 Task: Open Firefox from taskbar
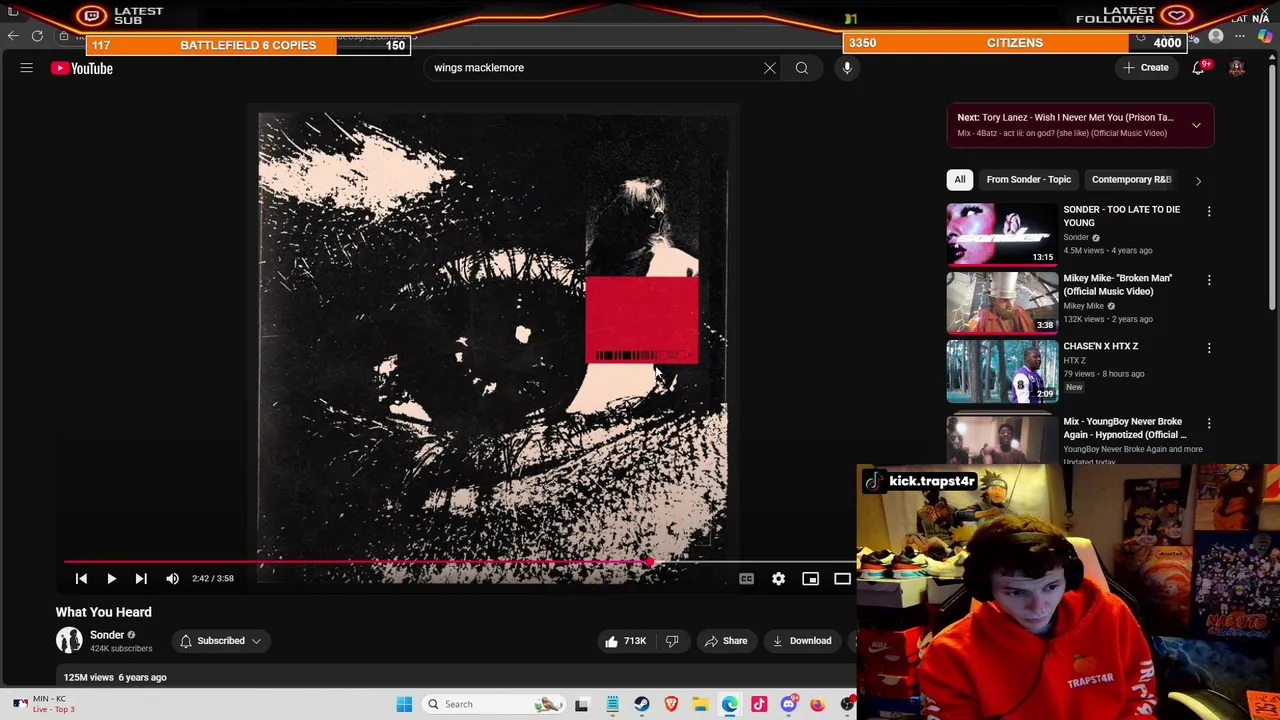point(817,704)
